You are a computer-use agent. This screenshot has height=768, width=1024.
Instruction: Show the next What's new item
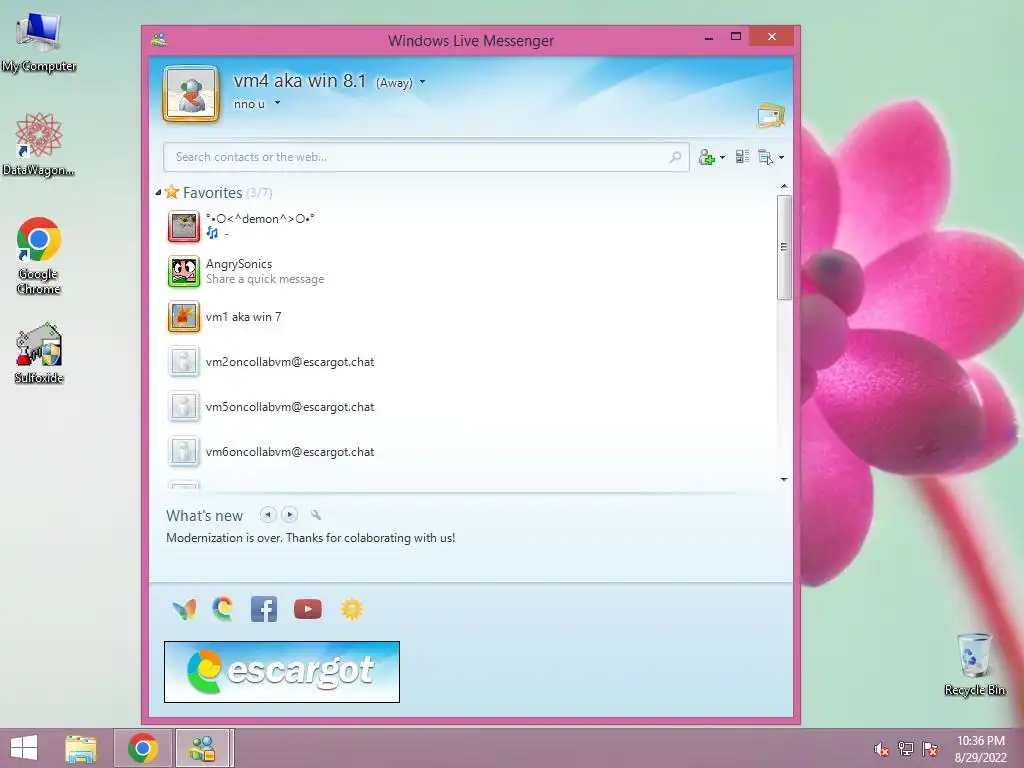coord(290,515)
